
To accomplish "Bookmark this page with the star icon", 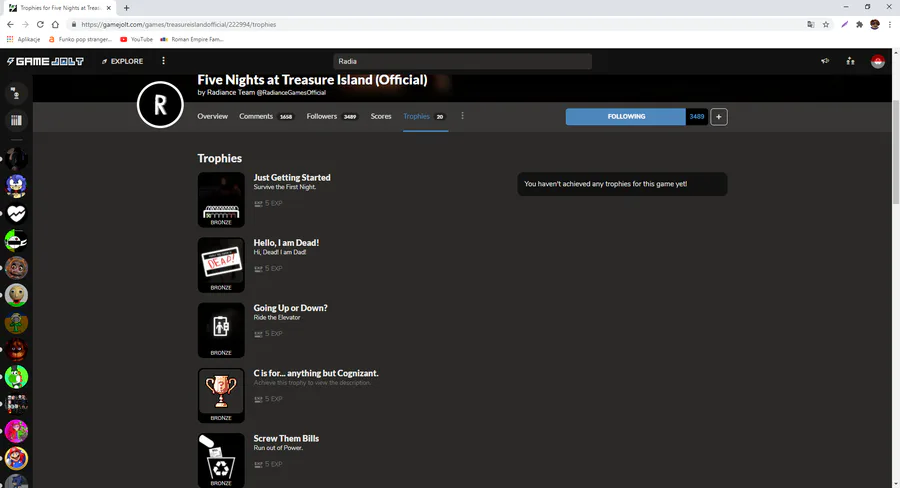I will tap(826, 25).
